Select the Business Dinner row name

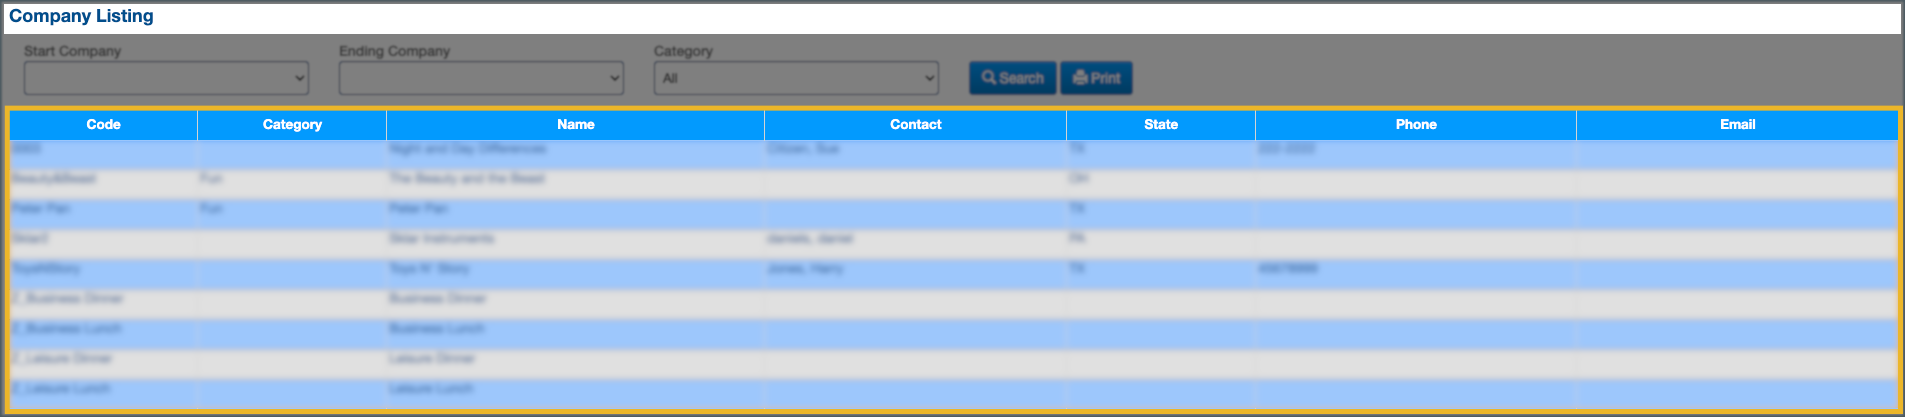pyautogui.click(x=437, y=299)
